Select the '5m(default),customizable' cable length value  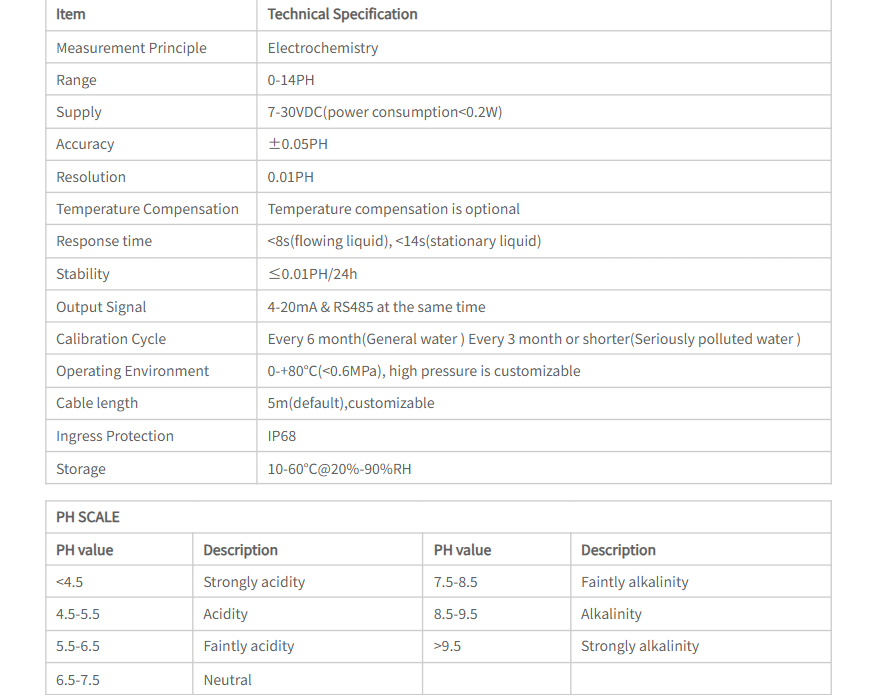(351, 403)
